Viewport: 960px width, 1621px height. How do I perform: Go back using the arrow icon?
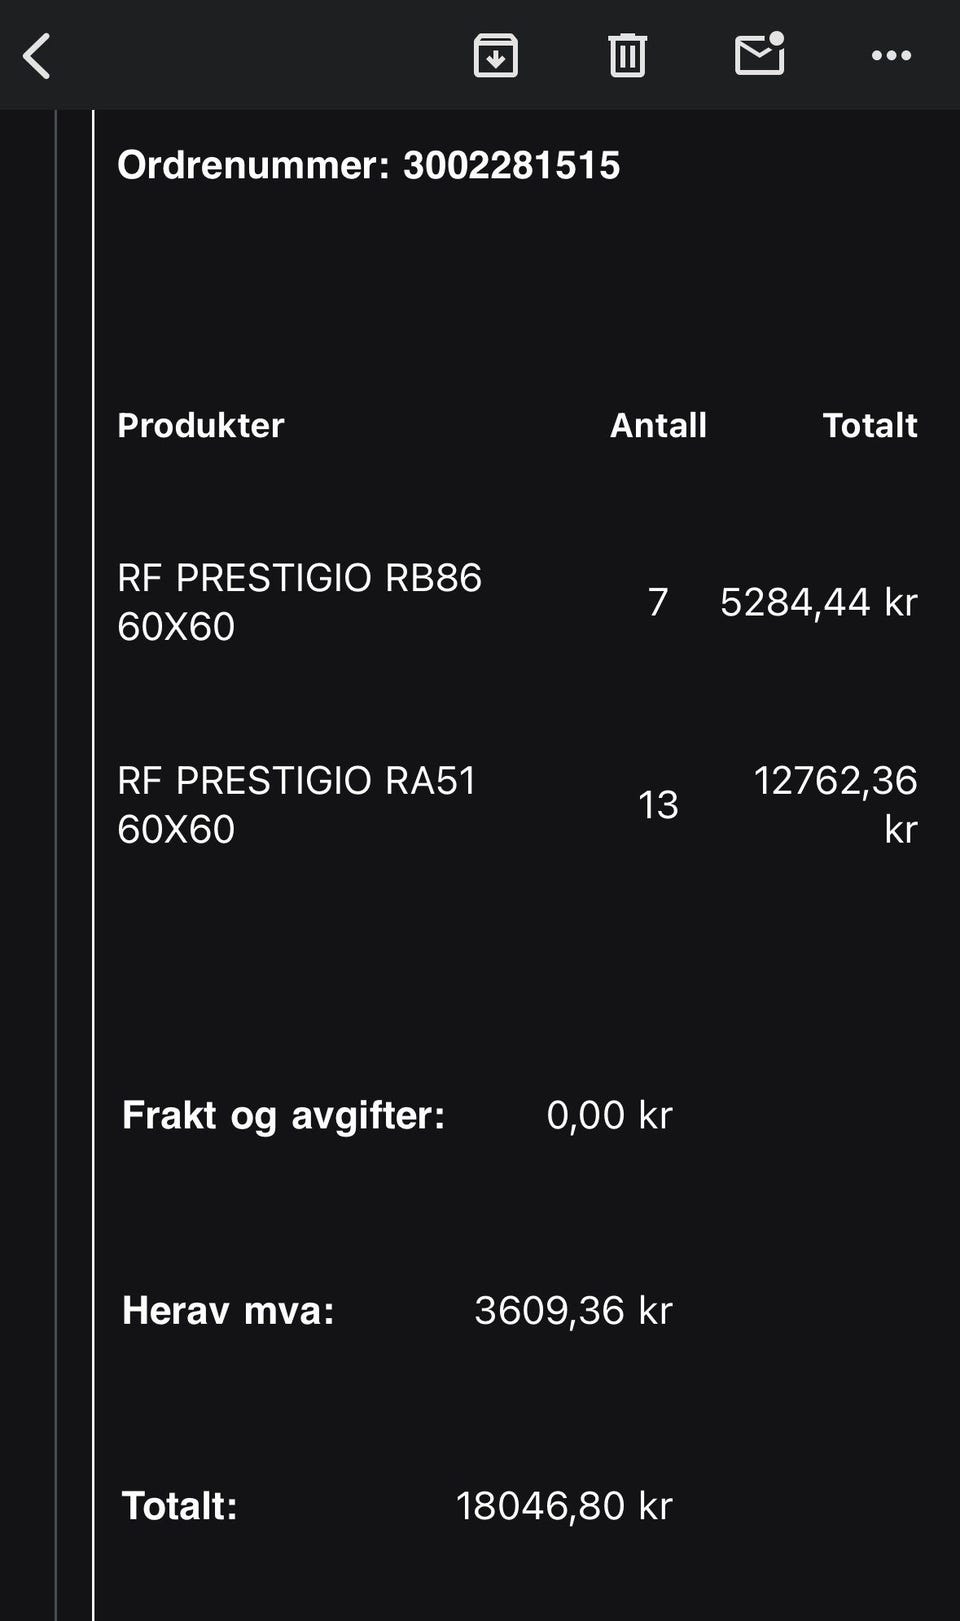(37, 56)
